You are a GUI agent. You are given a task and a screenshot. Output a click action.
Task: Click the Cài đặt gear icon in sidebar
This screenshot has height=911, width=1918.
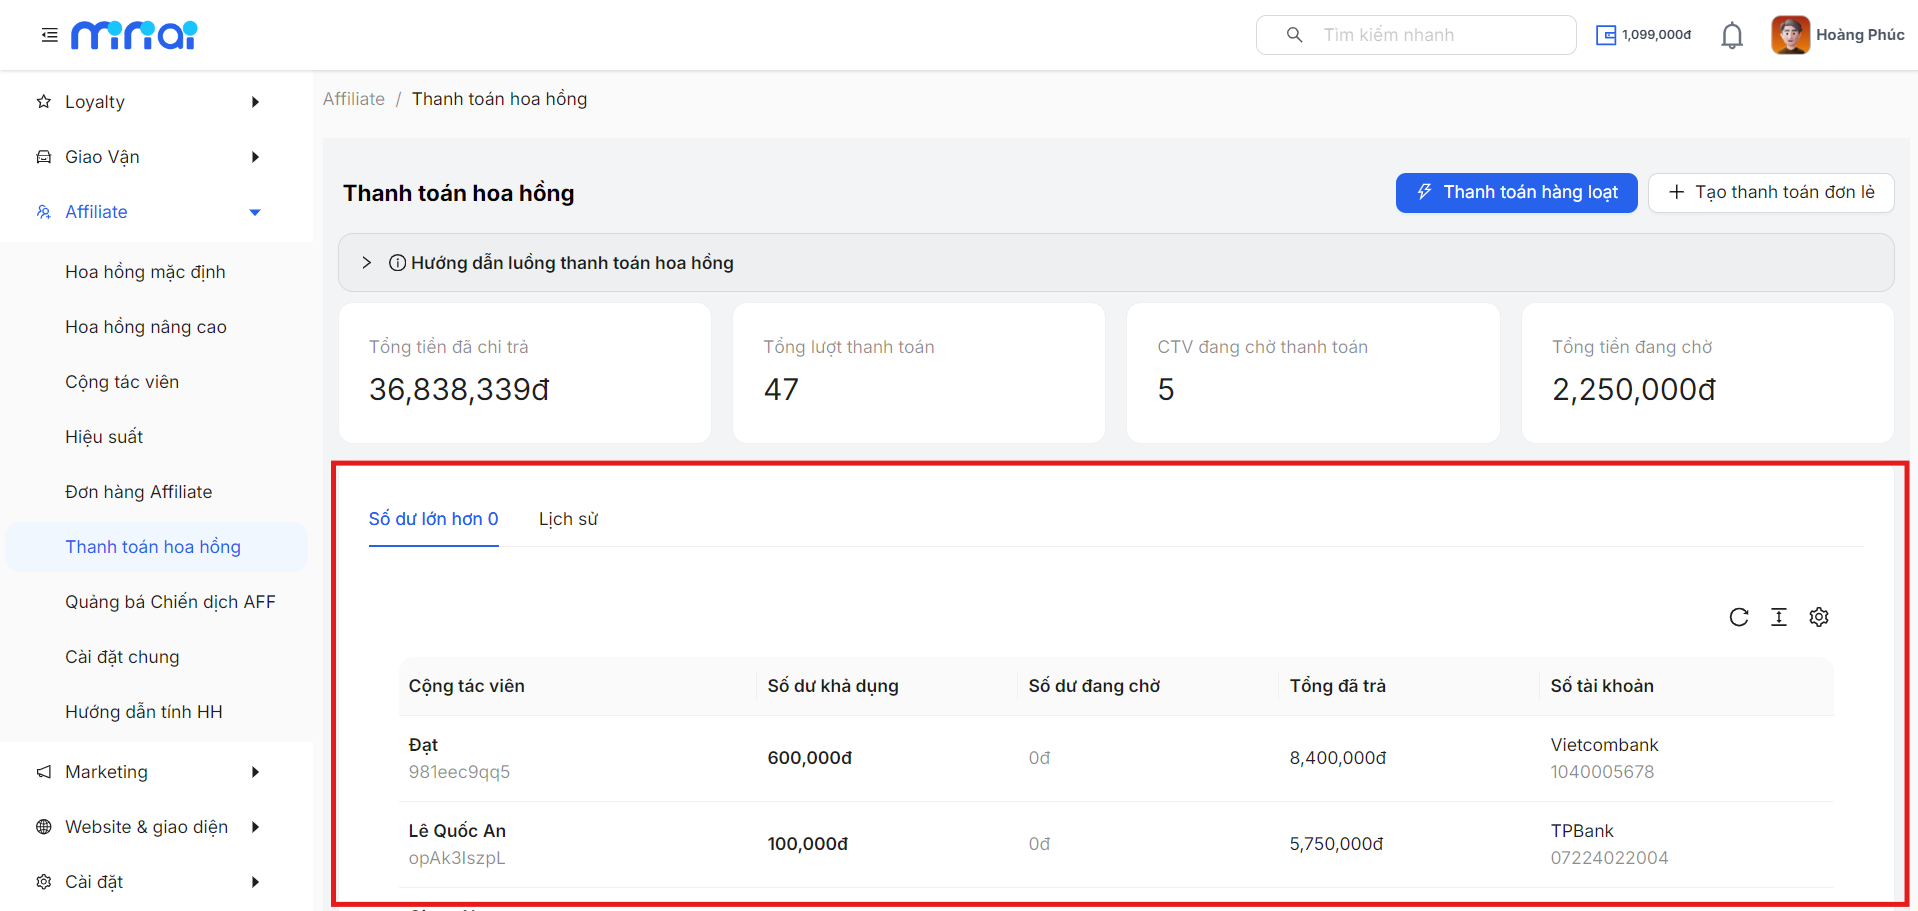point(44,882)
